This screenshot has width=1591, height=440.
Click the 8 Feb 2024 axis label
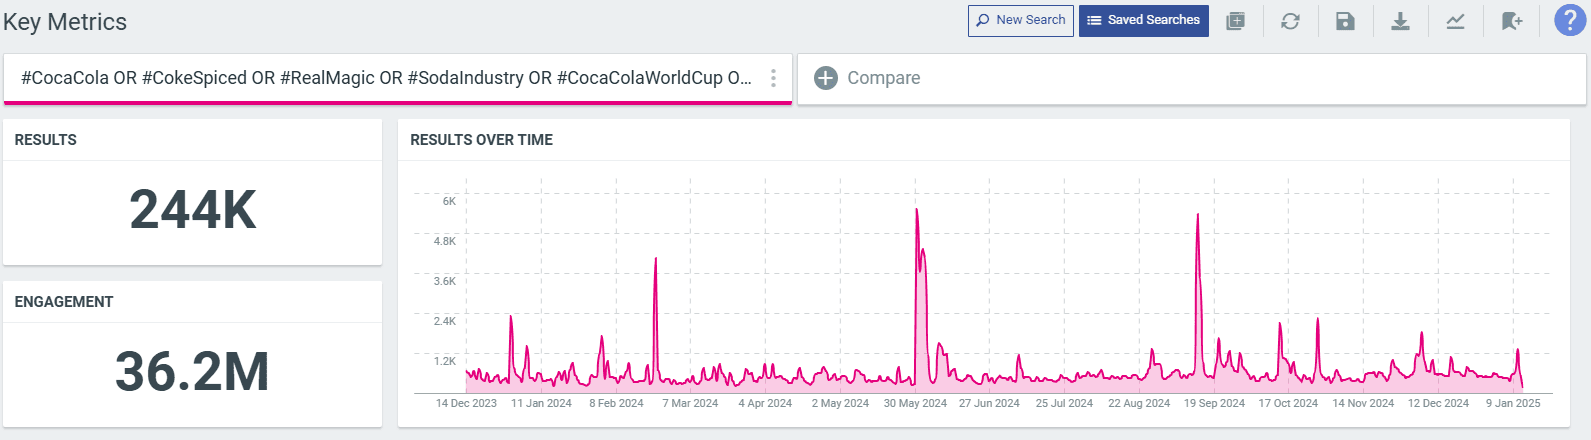coord(616,404)
